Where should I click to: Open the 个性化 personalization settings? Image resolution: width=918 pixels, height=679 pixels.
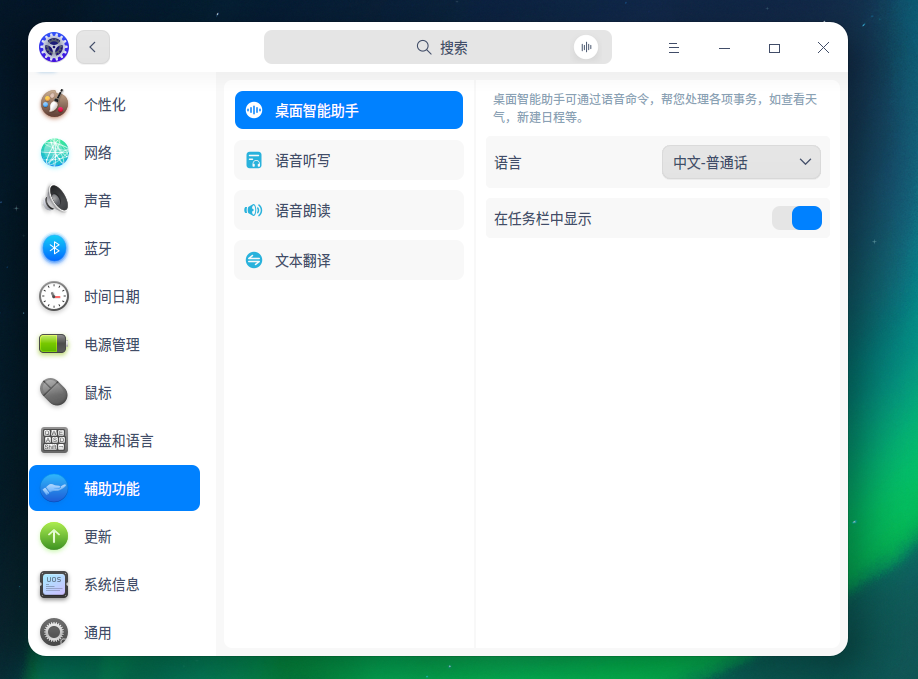click(x=114, y=105)
